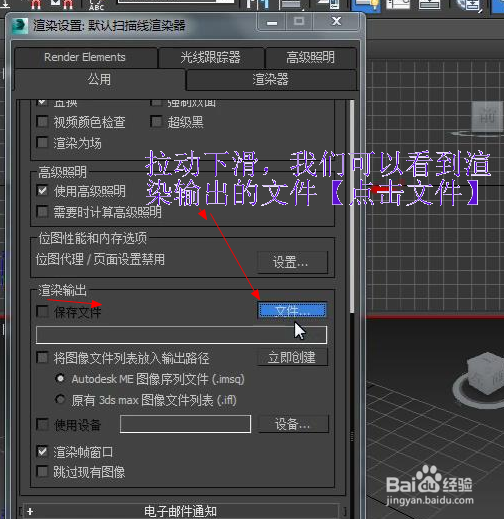Switch to the Render Elements tab
Image resolution: width=504 pixels, height=519 pixels.
tap(85, 57)
